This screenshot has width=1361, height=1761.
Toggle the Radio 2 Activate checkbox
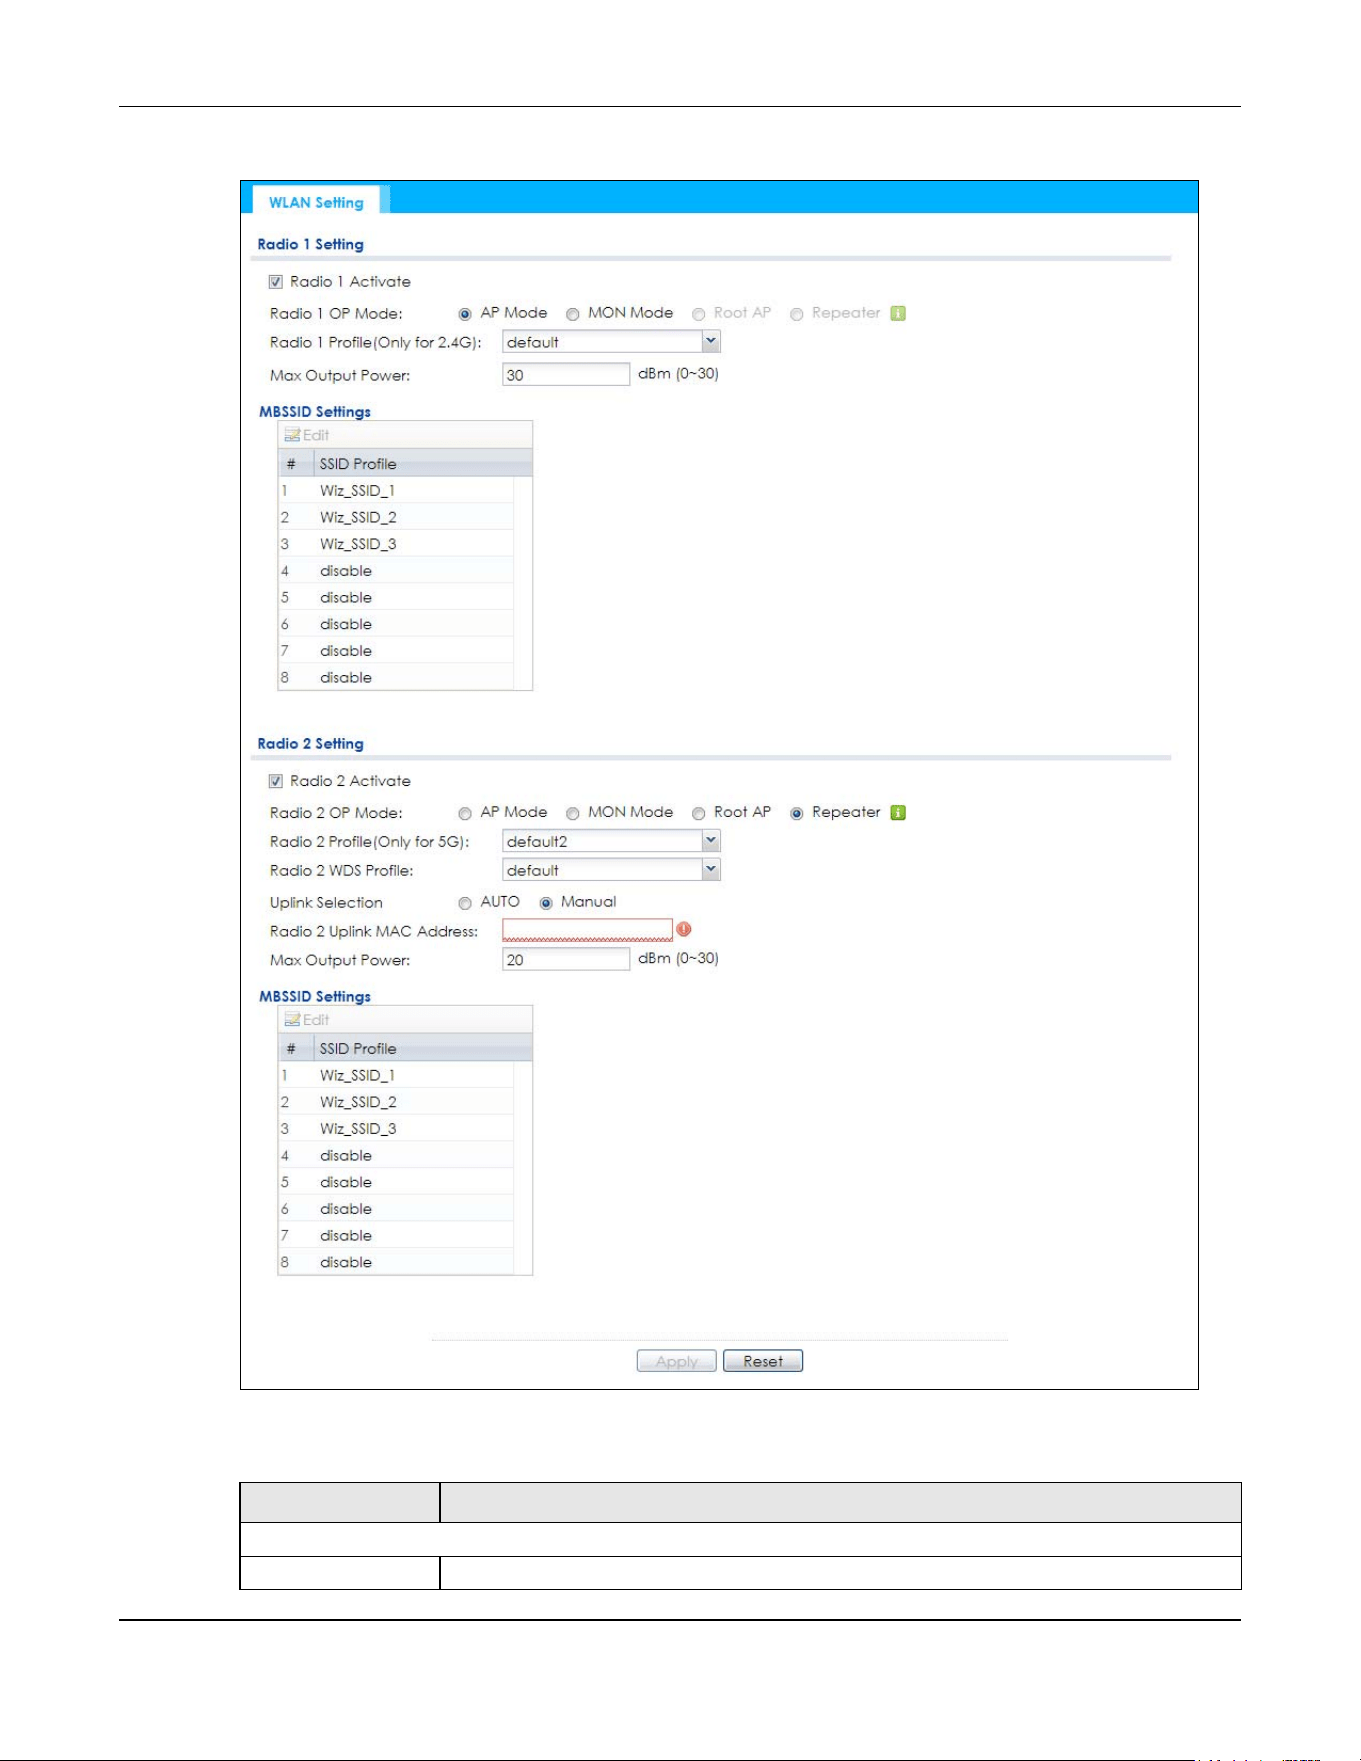click(x=276, y=781)
